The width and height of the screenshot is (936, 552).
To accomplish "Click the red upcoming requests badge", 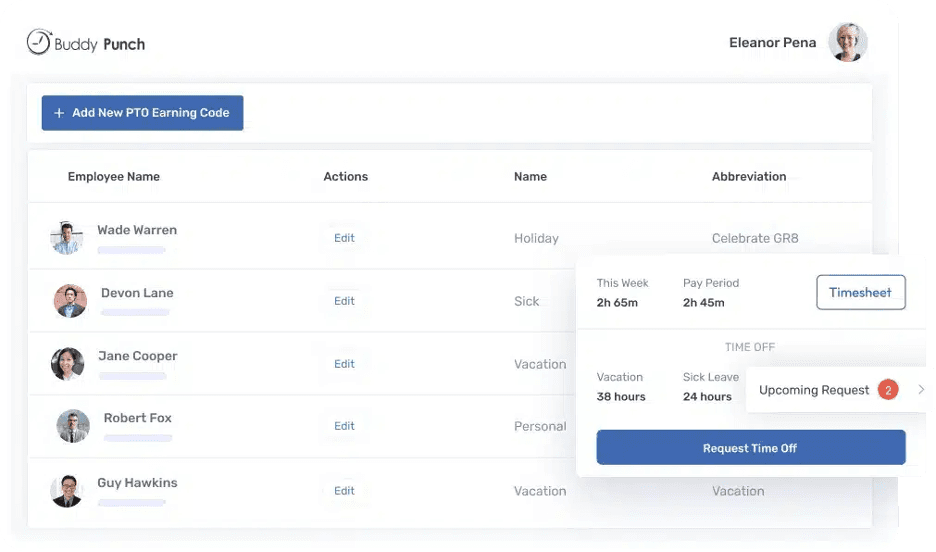I will click(887, 390).
